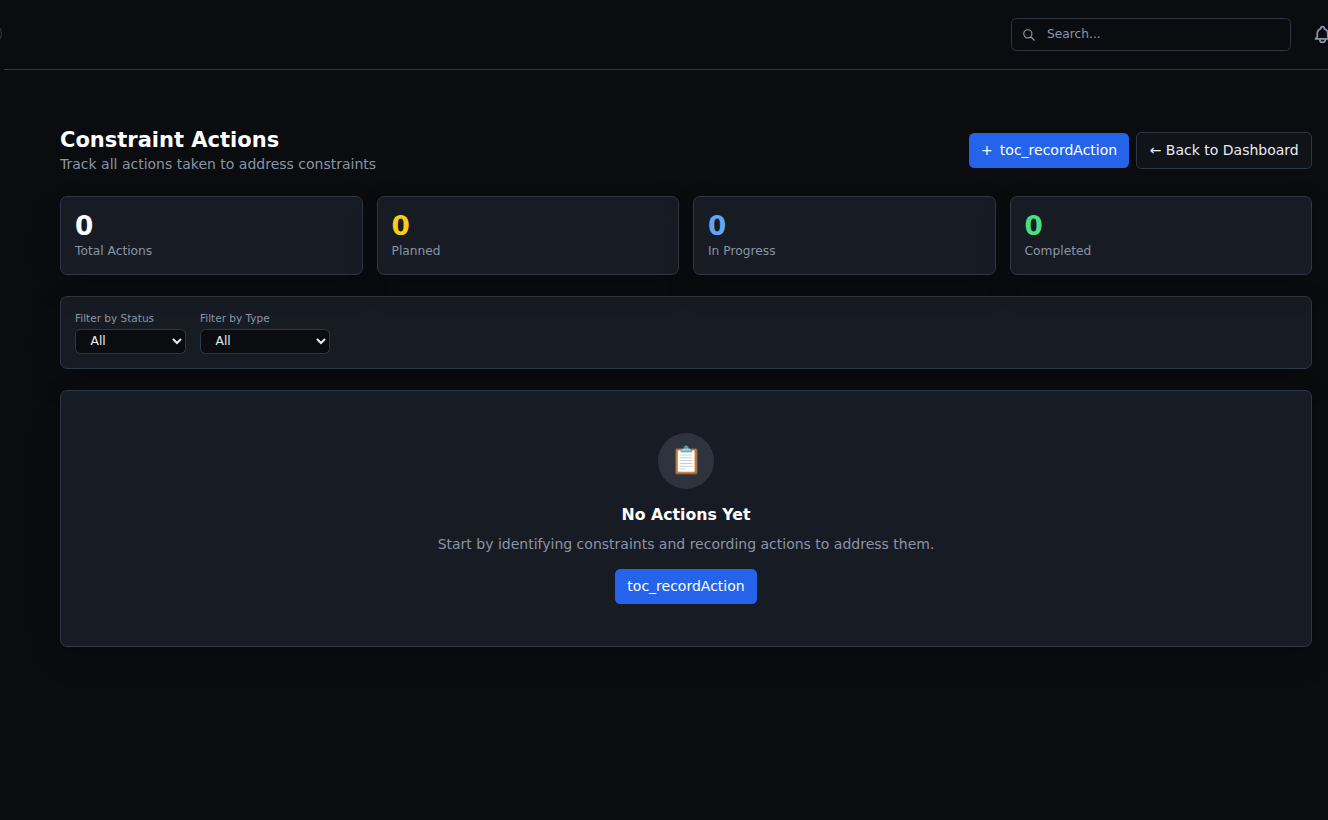
Task: Click the yellow Planned count number
Action: pyautogui.click(x=401, y=225)
